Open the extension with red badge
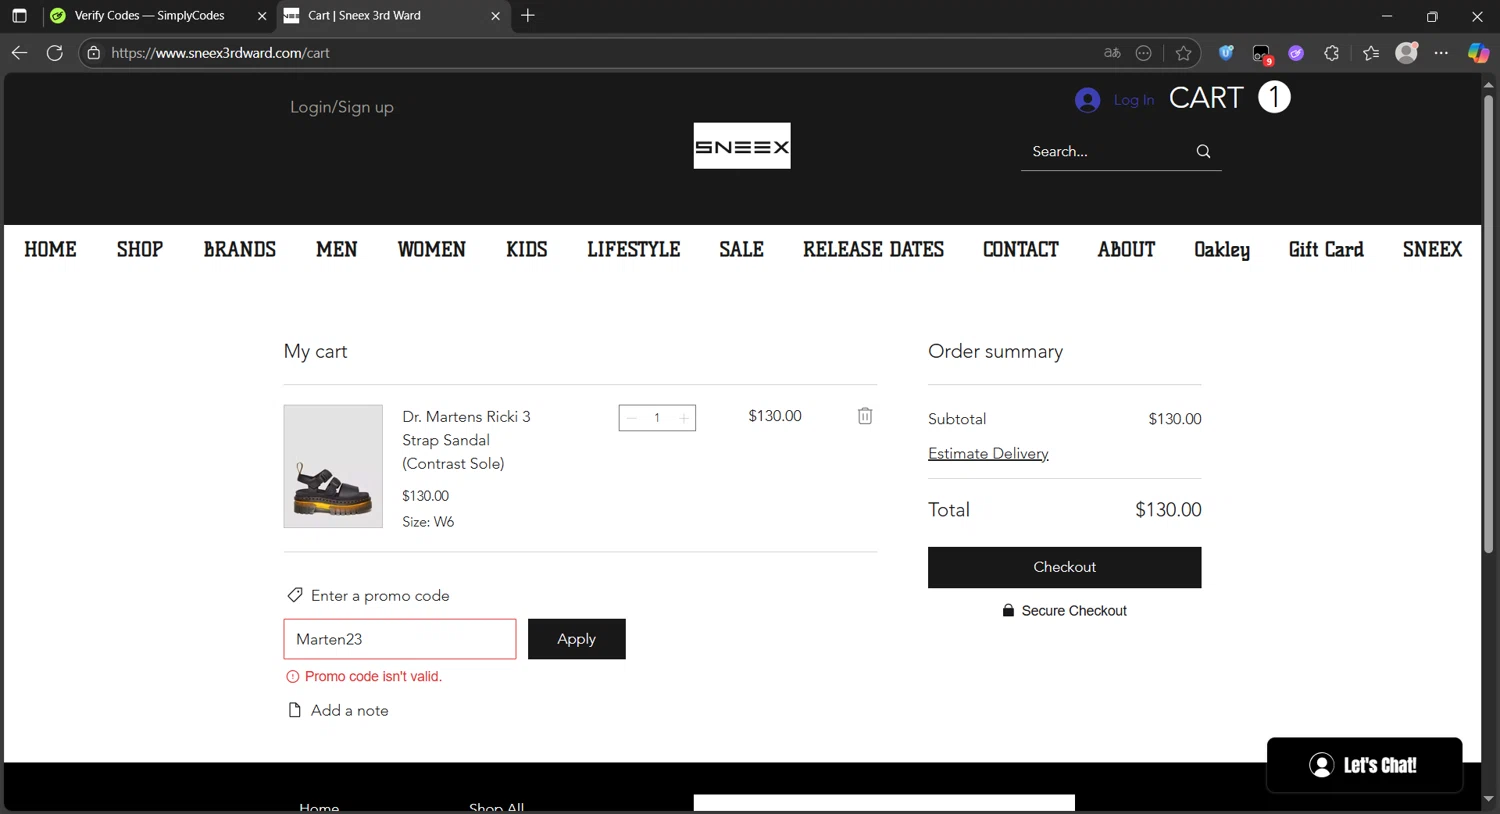The width and height of the screenshot is (1500, 814). 1262,54
